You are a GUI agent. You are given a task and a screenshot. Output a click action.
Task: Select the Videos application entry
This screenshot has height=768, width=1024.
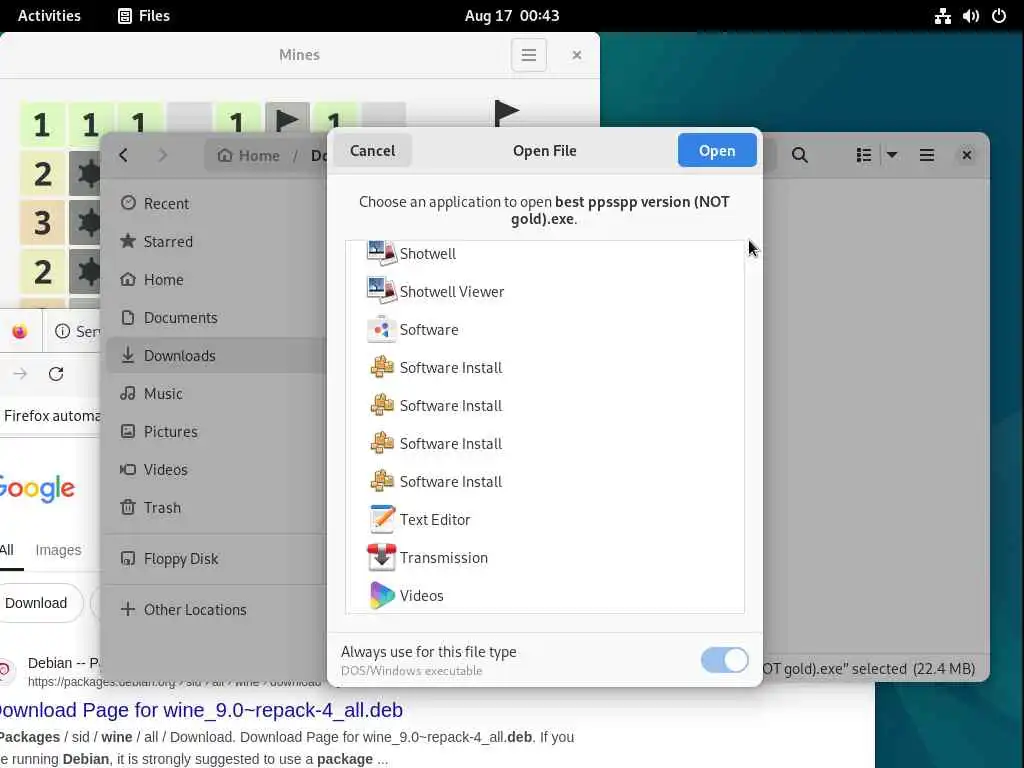545,595
